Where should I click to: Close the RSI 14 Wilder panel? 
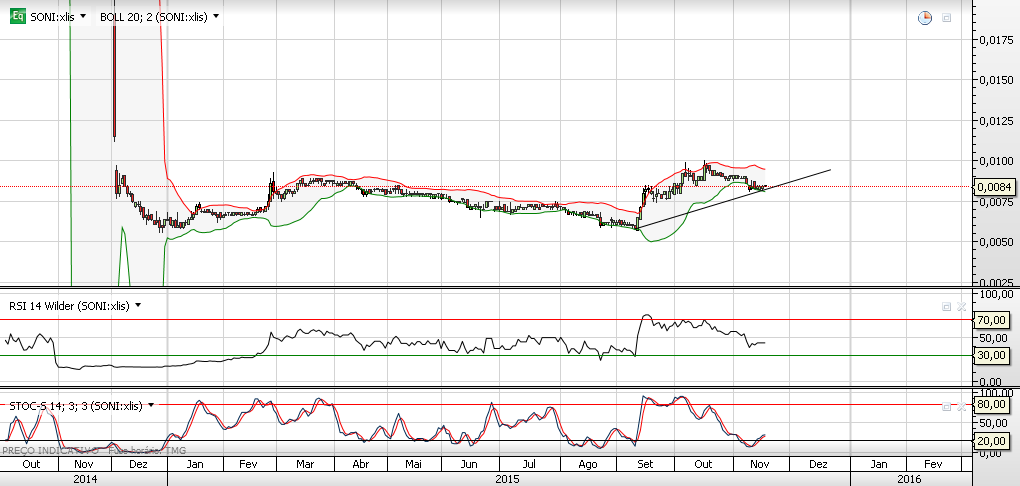[x=961, y=306]
